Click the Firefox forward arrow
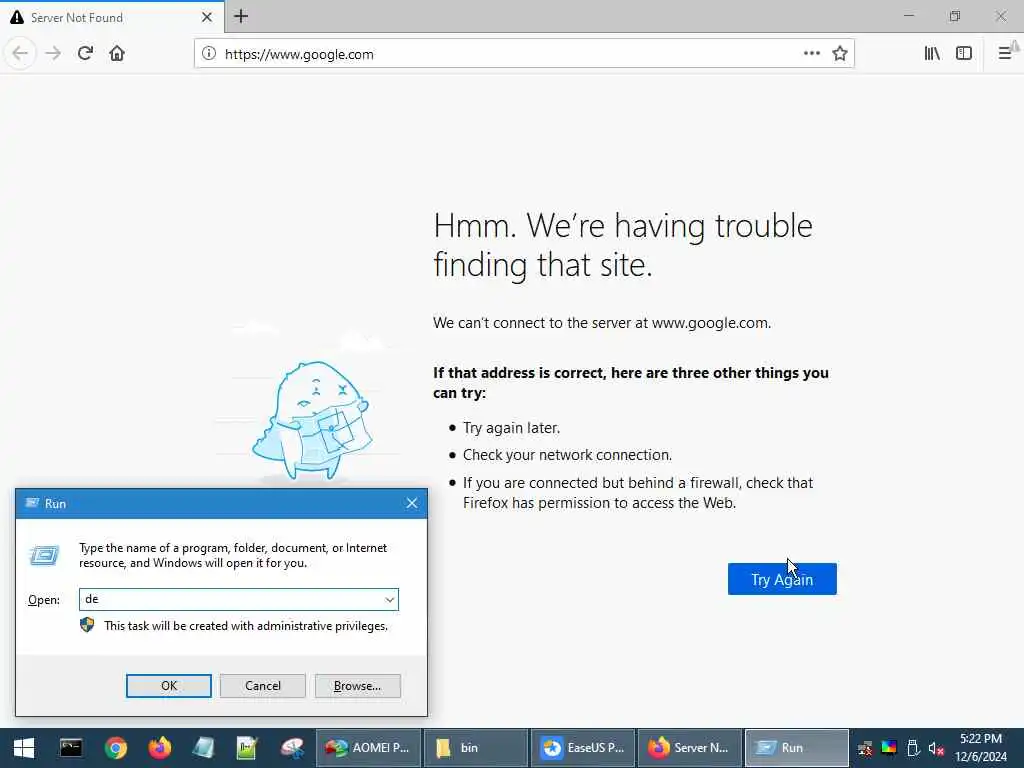Screen dimensions: 1024x768 [x=53, y=54]
